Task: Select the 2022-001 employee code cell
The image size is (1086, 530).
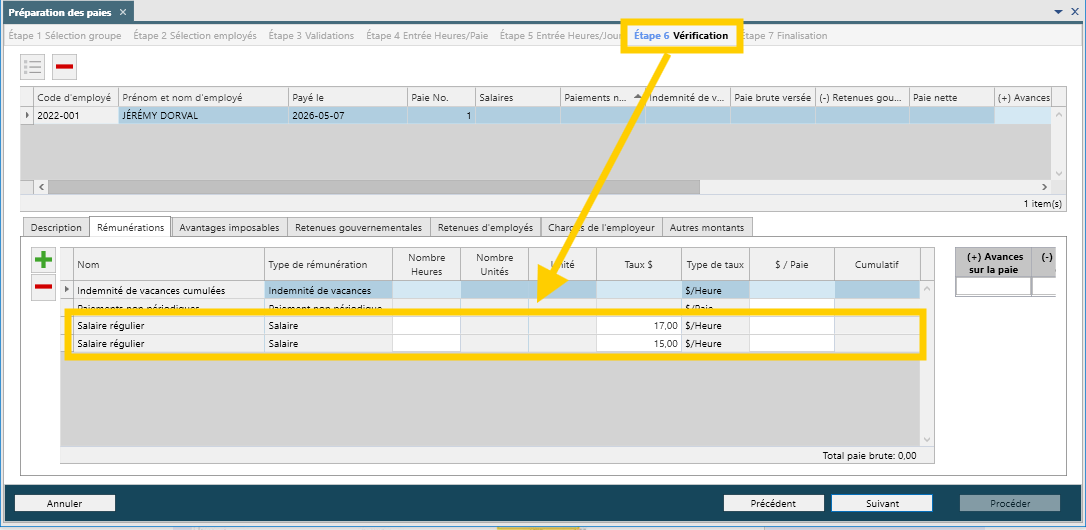Action: (x=76, y=116)
